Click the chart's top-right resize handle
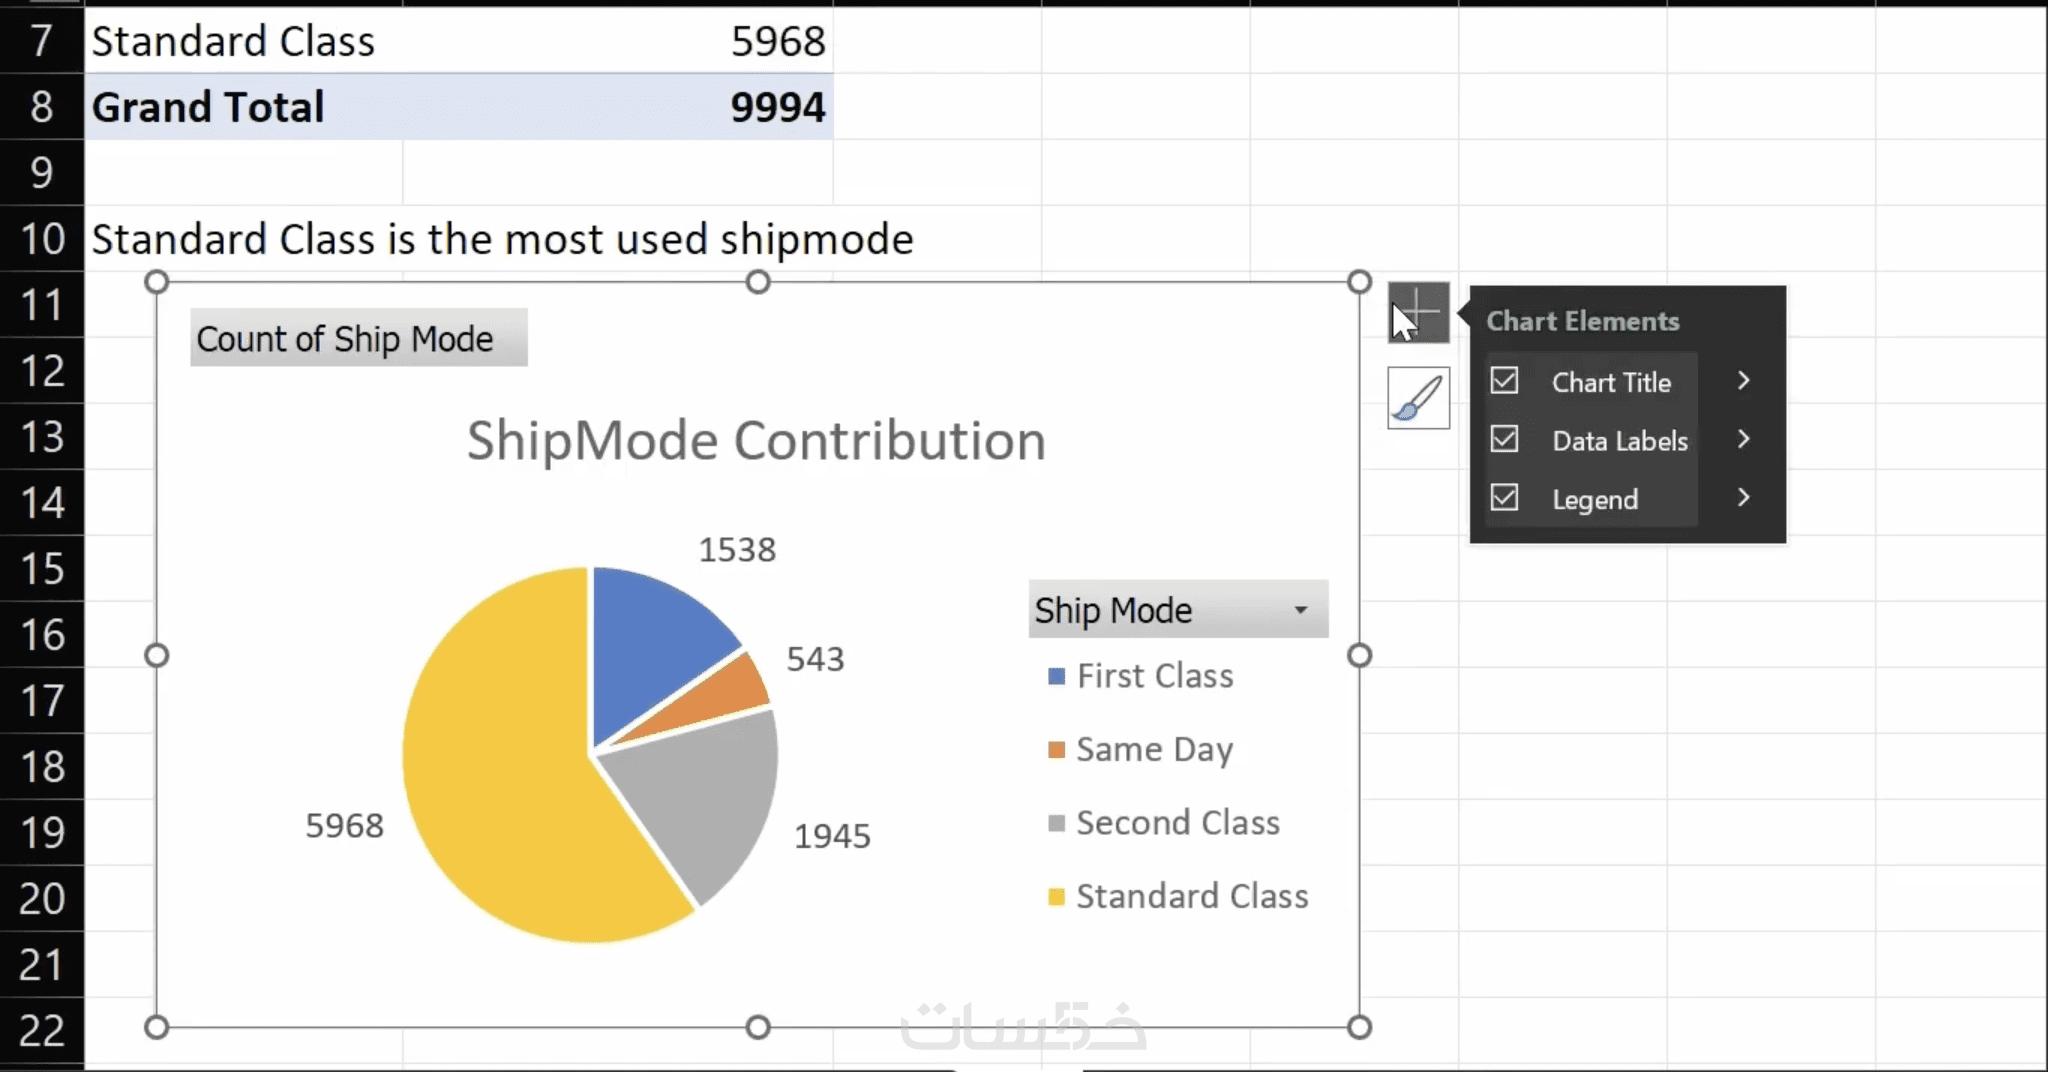 pyautogui.click(x=1359, y=282)
